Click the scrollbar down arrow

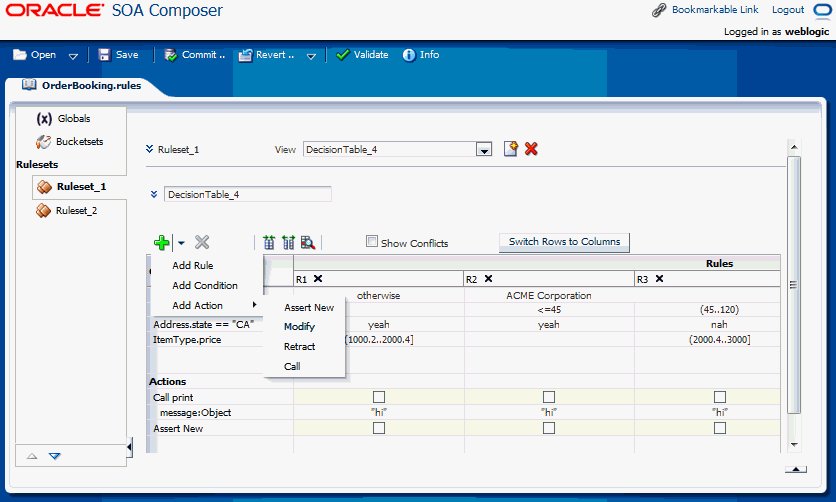click(794, 444)
